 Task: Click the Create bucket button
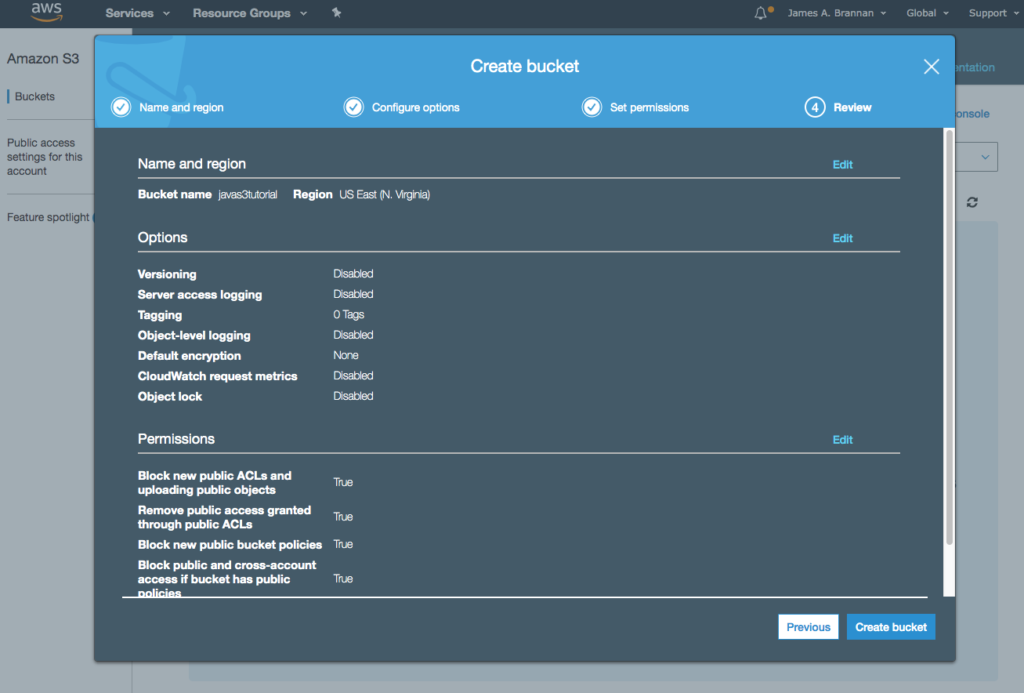[891, 627]
